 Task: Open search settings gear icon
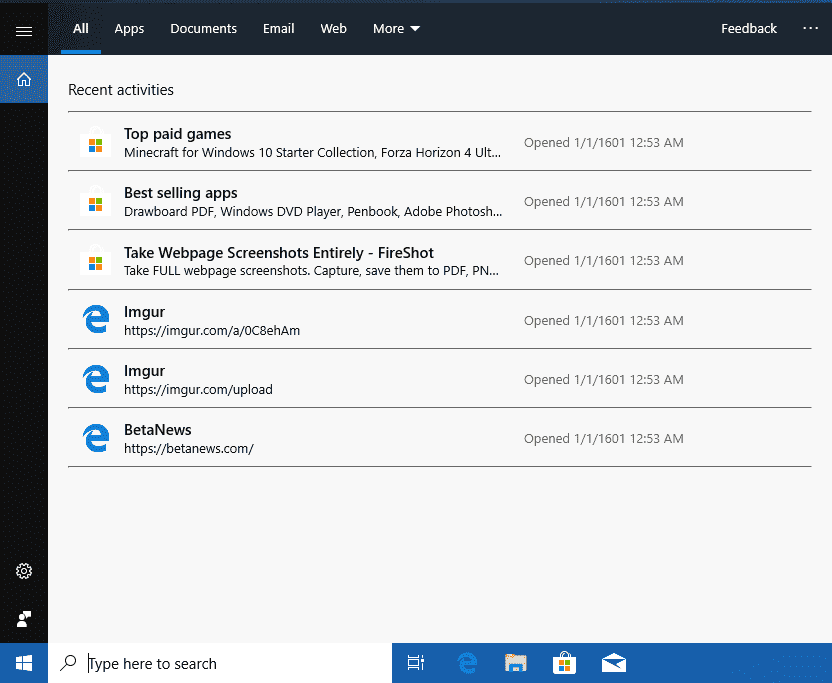tap(24, 571)
